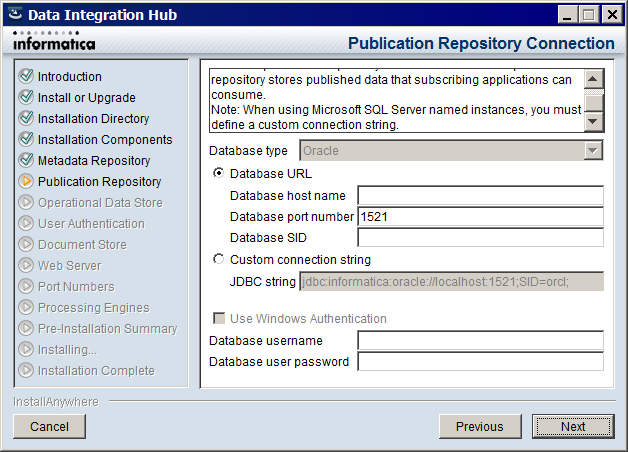Screen dimensions: 628x452
Task: Click the Web Server label
Action: point(70,266)
